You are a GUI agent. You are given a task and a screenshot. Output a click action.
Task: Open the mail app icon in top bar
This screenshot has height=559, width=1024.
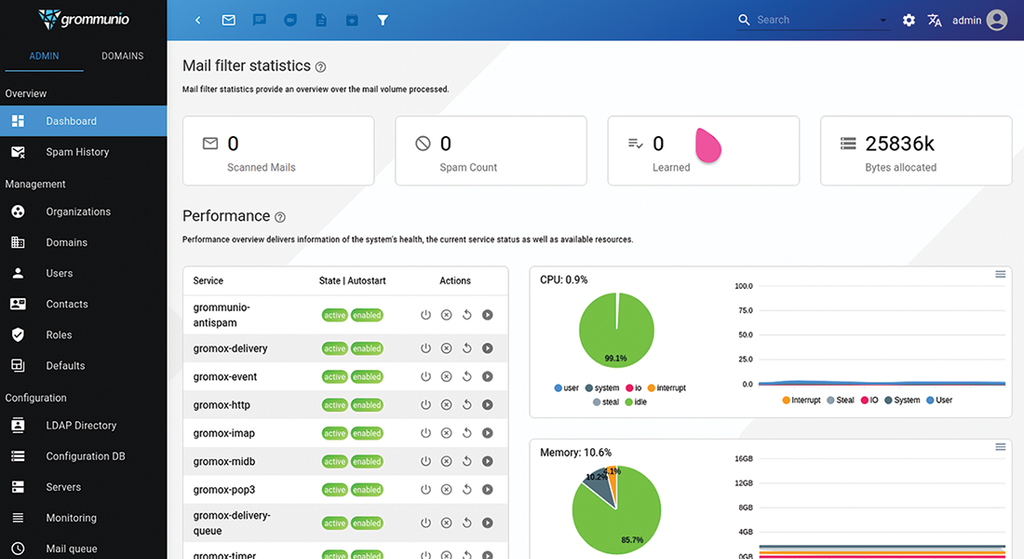pyautogui.click(x=229, y=20)
